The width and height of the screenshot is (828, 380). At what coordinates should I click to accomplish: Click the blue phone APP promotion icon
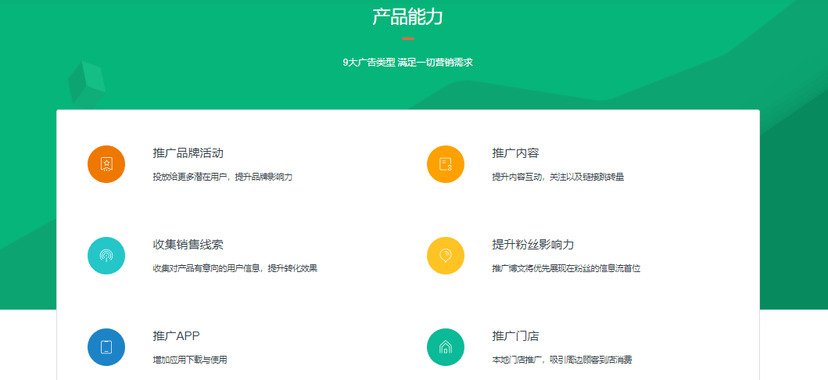(106, 347)
